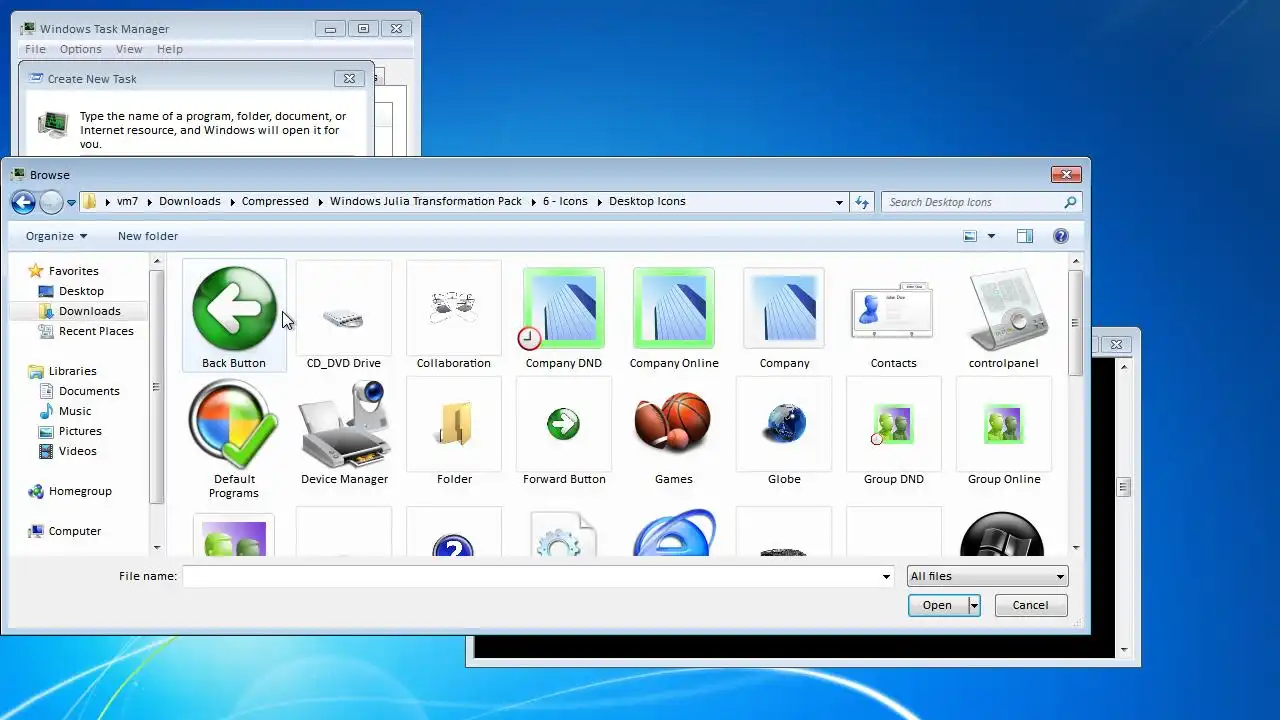Open View menu in Task Manager
Viewport: 1280px width, 720px height.
tap(129, 49)
